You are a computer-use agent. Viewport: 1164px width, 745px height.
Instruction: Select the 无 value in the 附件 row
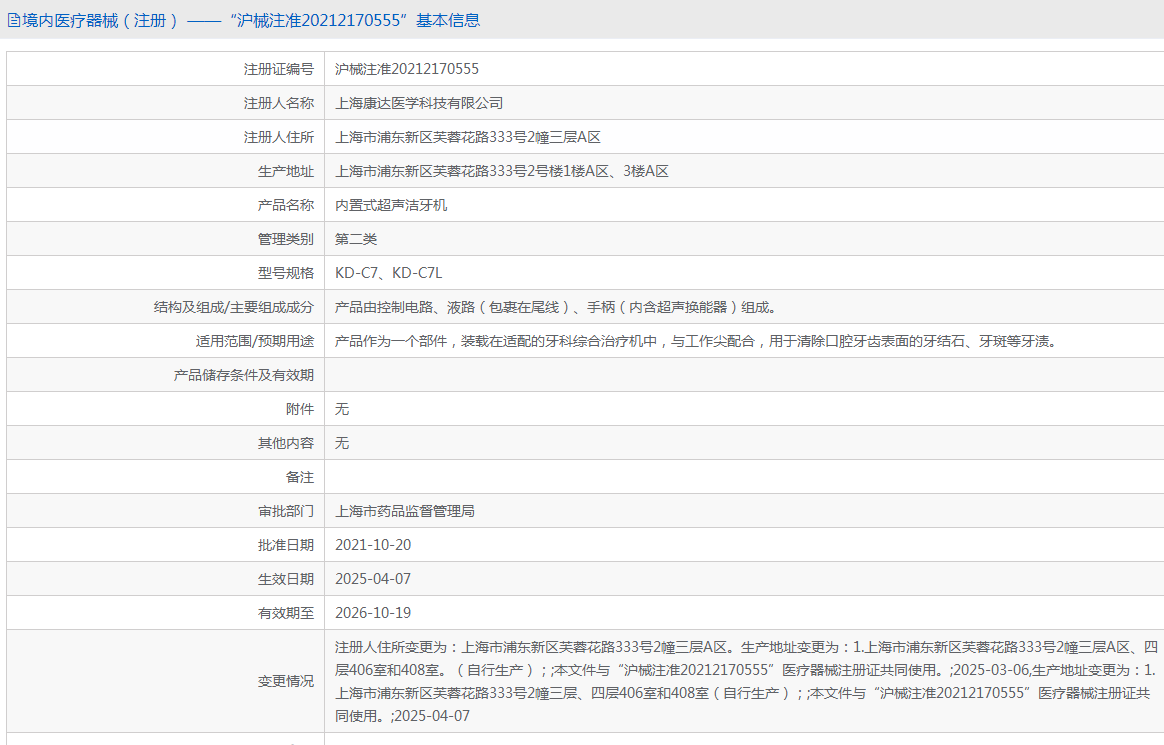click(341, 410)
